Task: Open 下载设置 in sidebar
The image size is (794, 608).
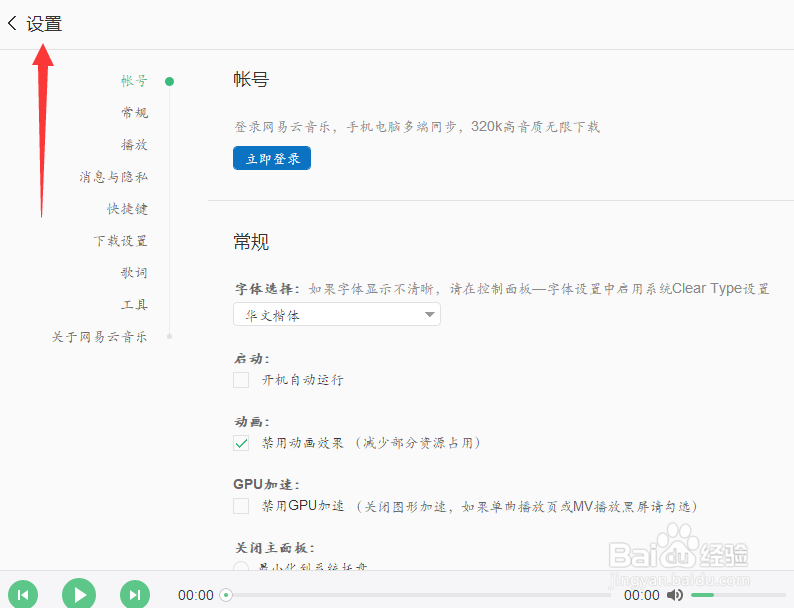Action: (x=121, y=240)
